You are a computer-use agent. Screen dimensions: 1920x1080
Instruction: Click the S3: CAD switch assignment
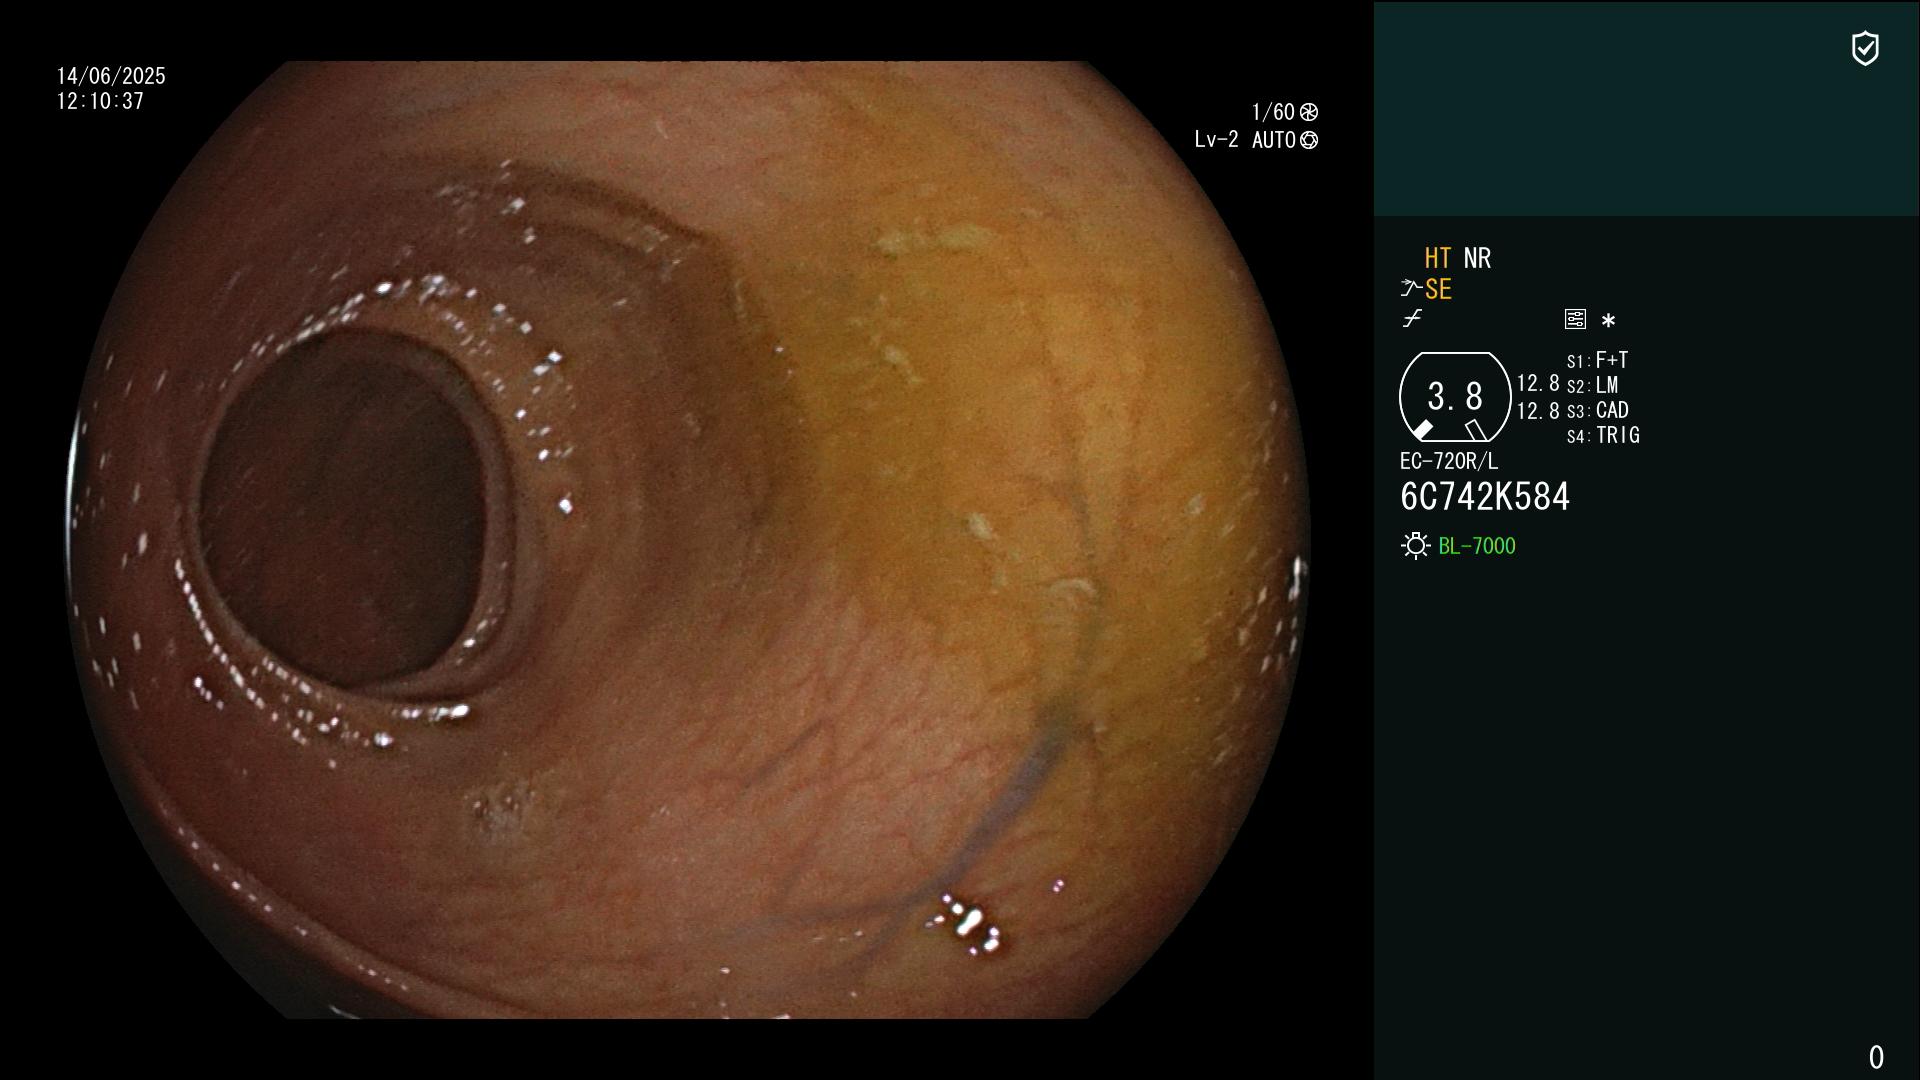1598,410
